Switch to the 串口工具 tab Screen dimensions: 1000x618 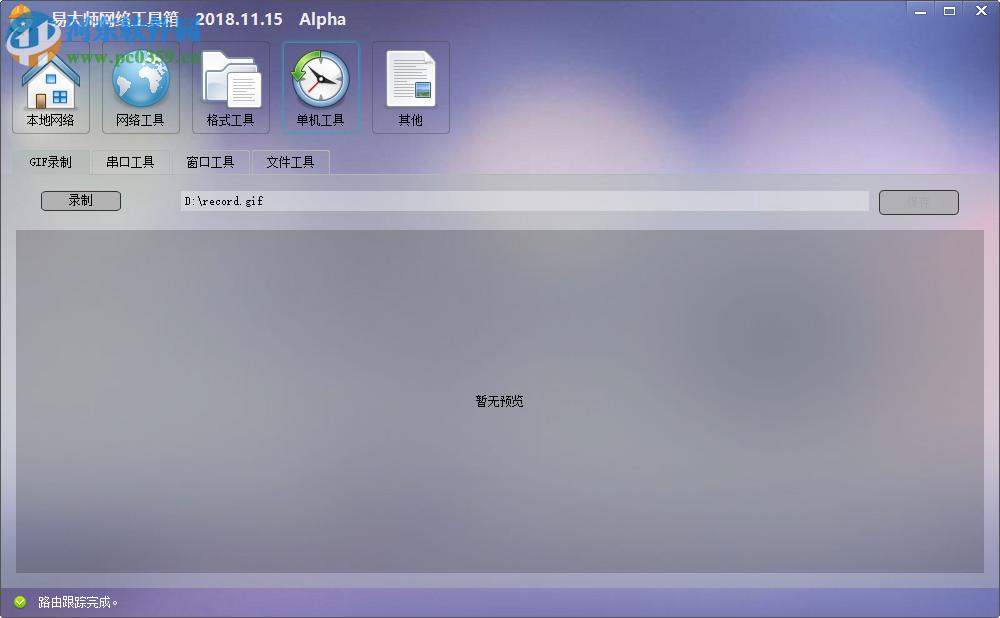point(130,161)
